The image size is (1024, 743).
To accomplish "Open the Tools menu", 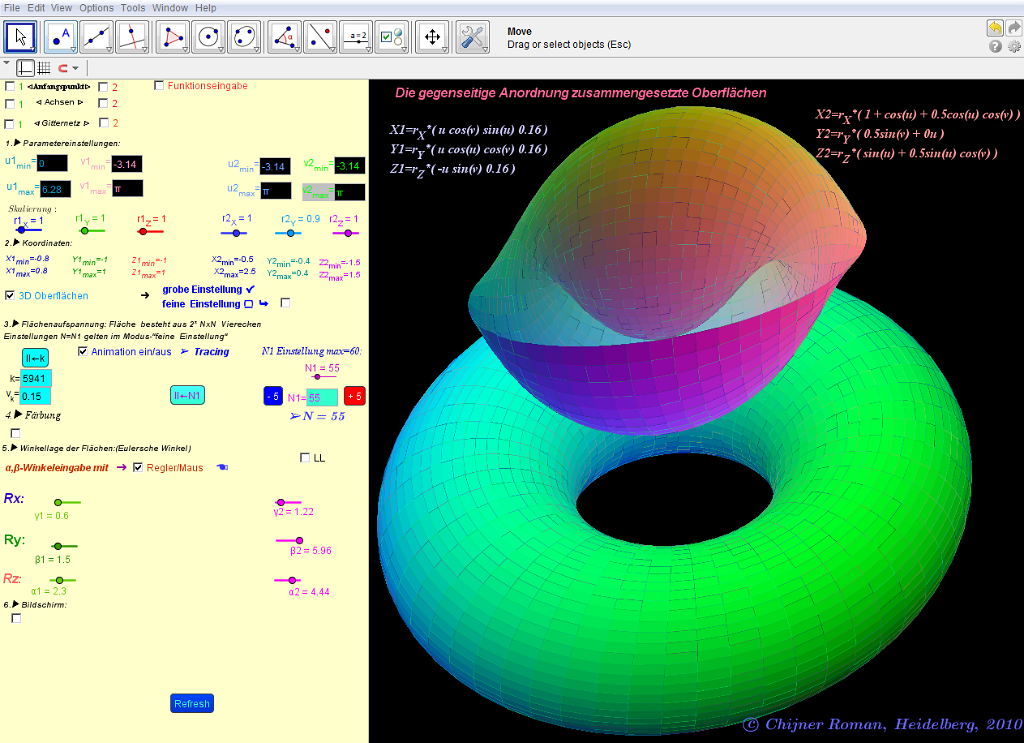I will tap(133, 7).
